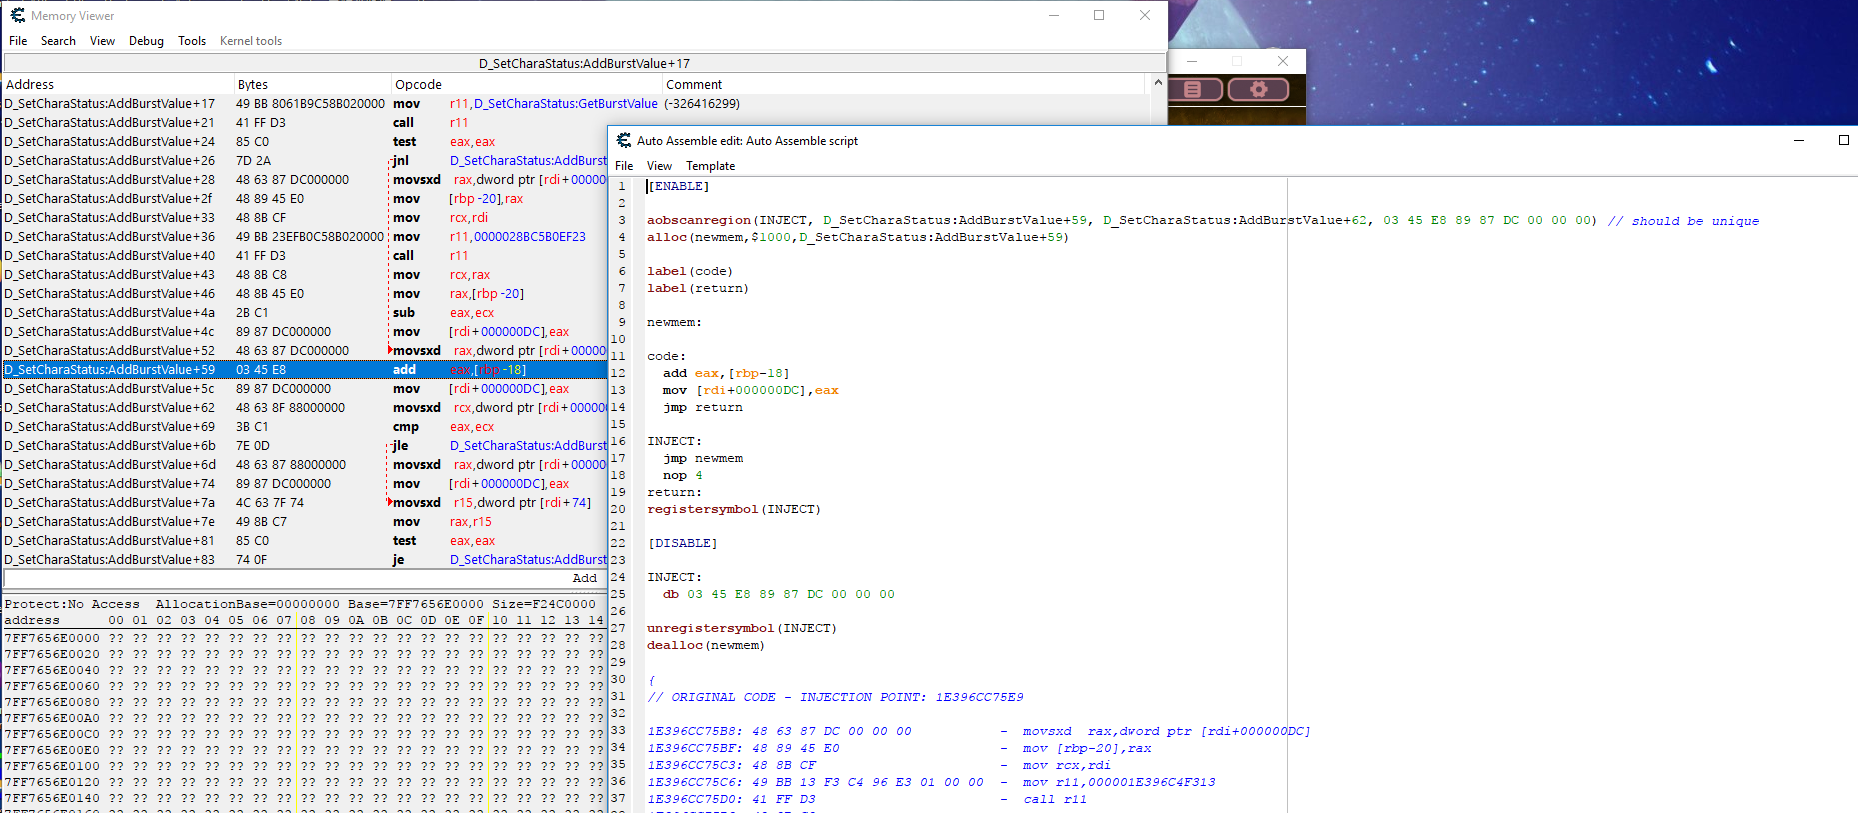Viewport: 1858px width, 813px height.
Task: Click the Comment column header
Action: coord(694,85)
